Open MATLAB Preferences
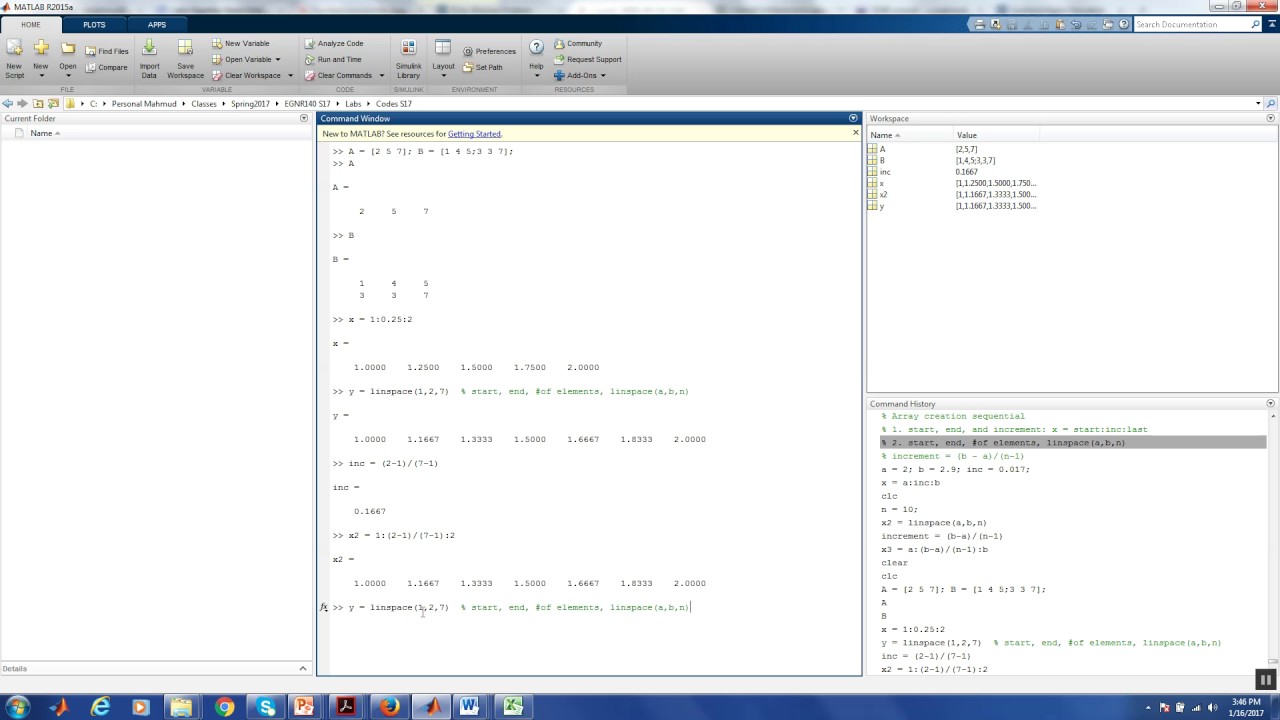The width and height of the screenshot is (1280, 720). click(x=489, y=51)
